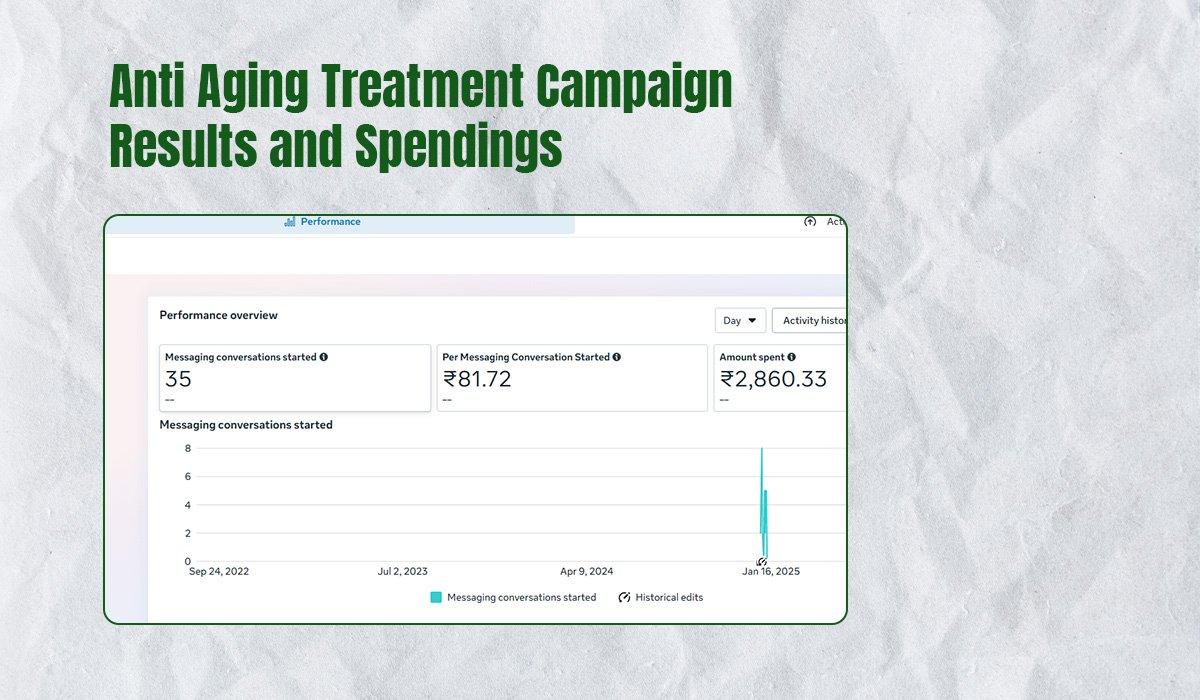Select the Per Messaging Conversation Started card
This screenshot has height=700, width=1200.
pyautogui.click(x=571, y=378)
